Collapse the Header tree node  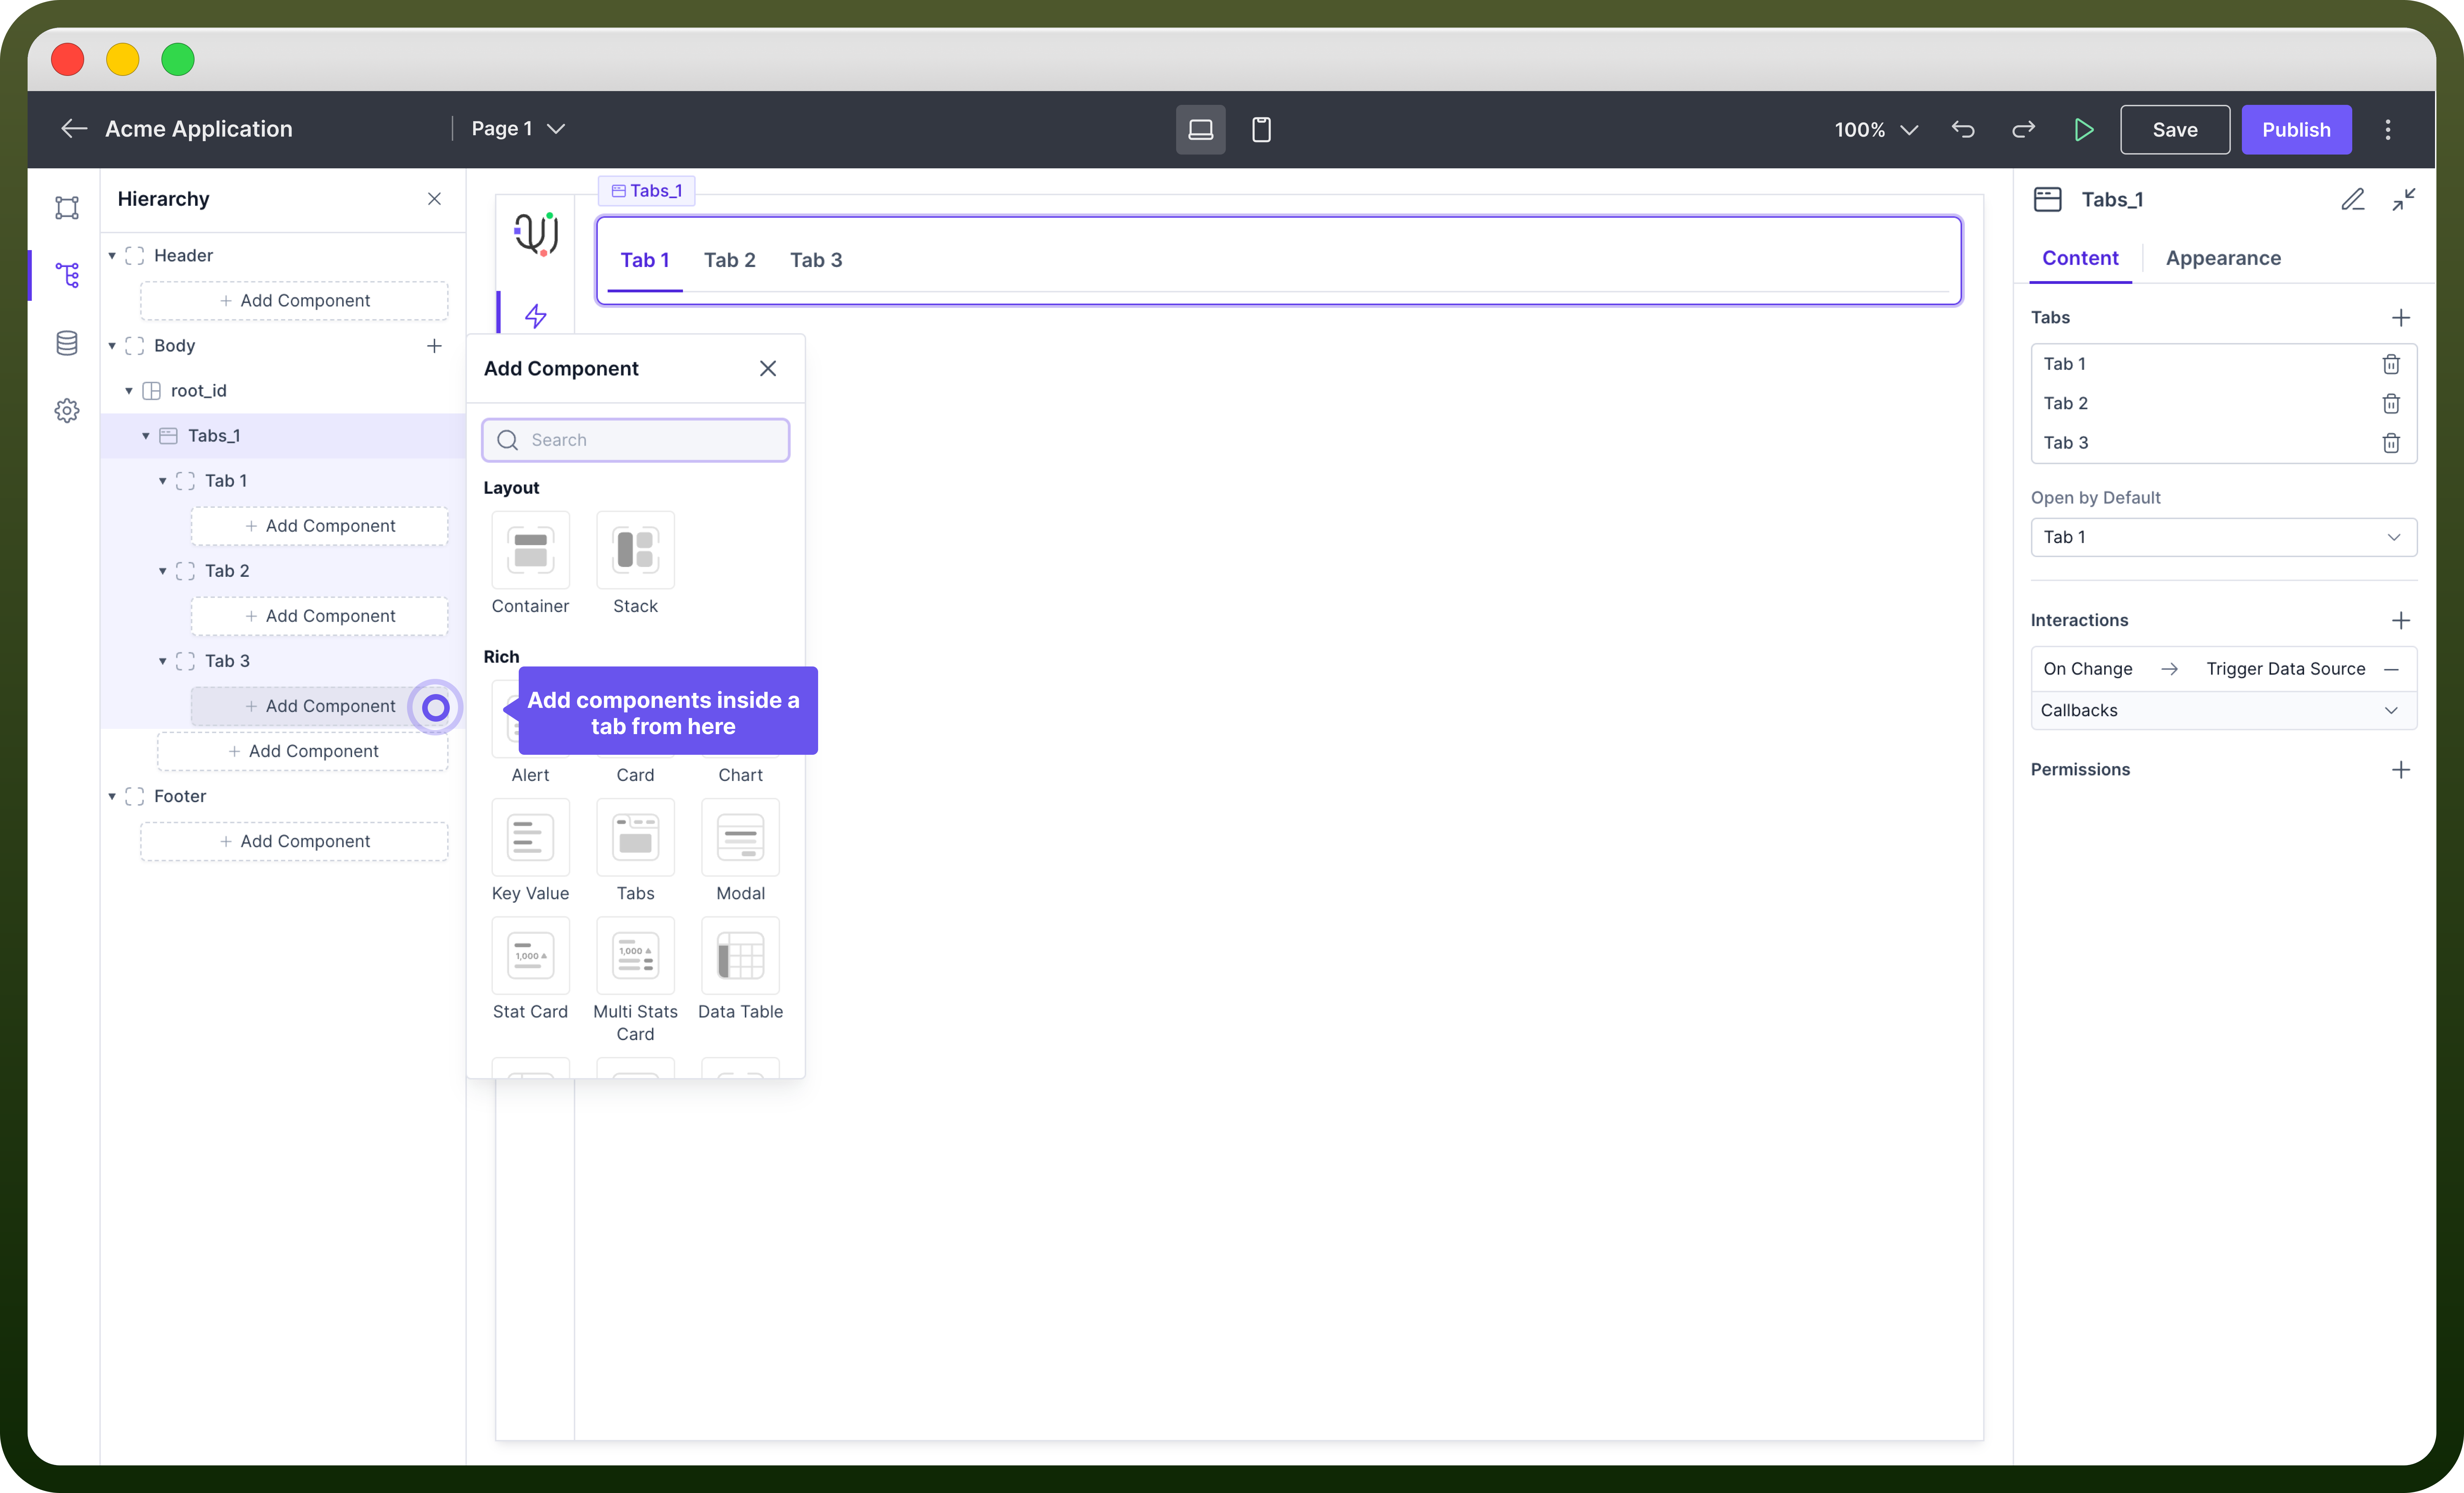coord(112,256)
